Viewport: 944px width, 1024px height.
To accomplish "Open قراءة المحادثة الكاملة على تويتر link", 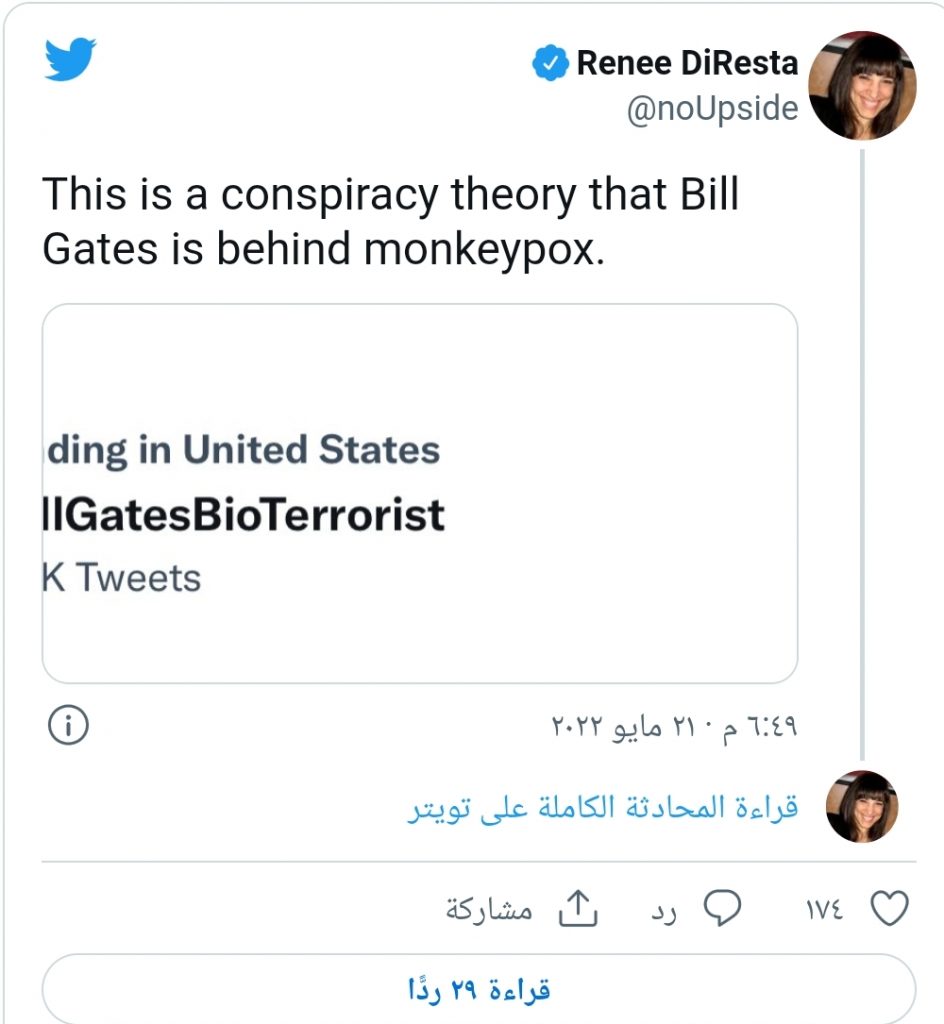I will [603, 808].
